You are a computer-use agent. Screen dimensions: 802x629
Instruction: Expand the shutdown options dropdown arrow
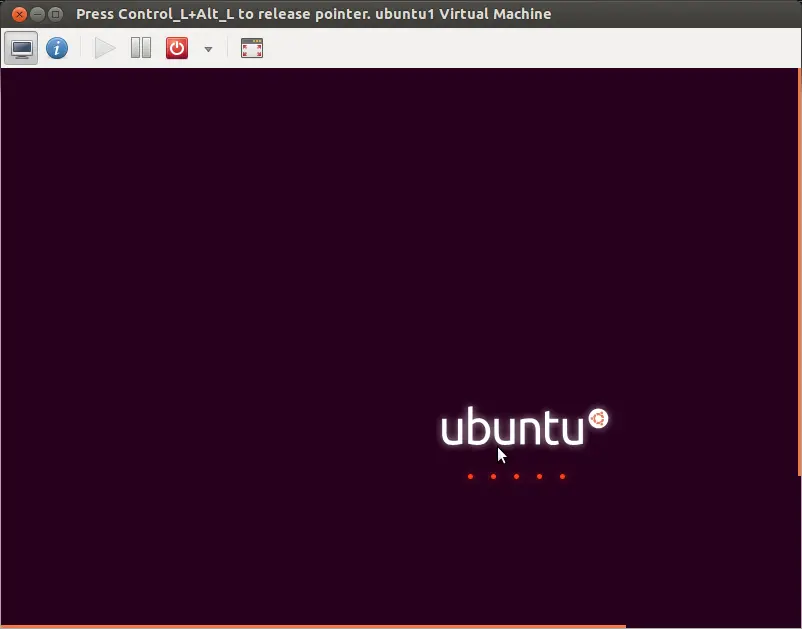[x=208, y=49]
